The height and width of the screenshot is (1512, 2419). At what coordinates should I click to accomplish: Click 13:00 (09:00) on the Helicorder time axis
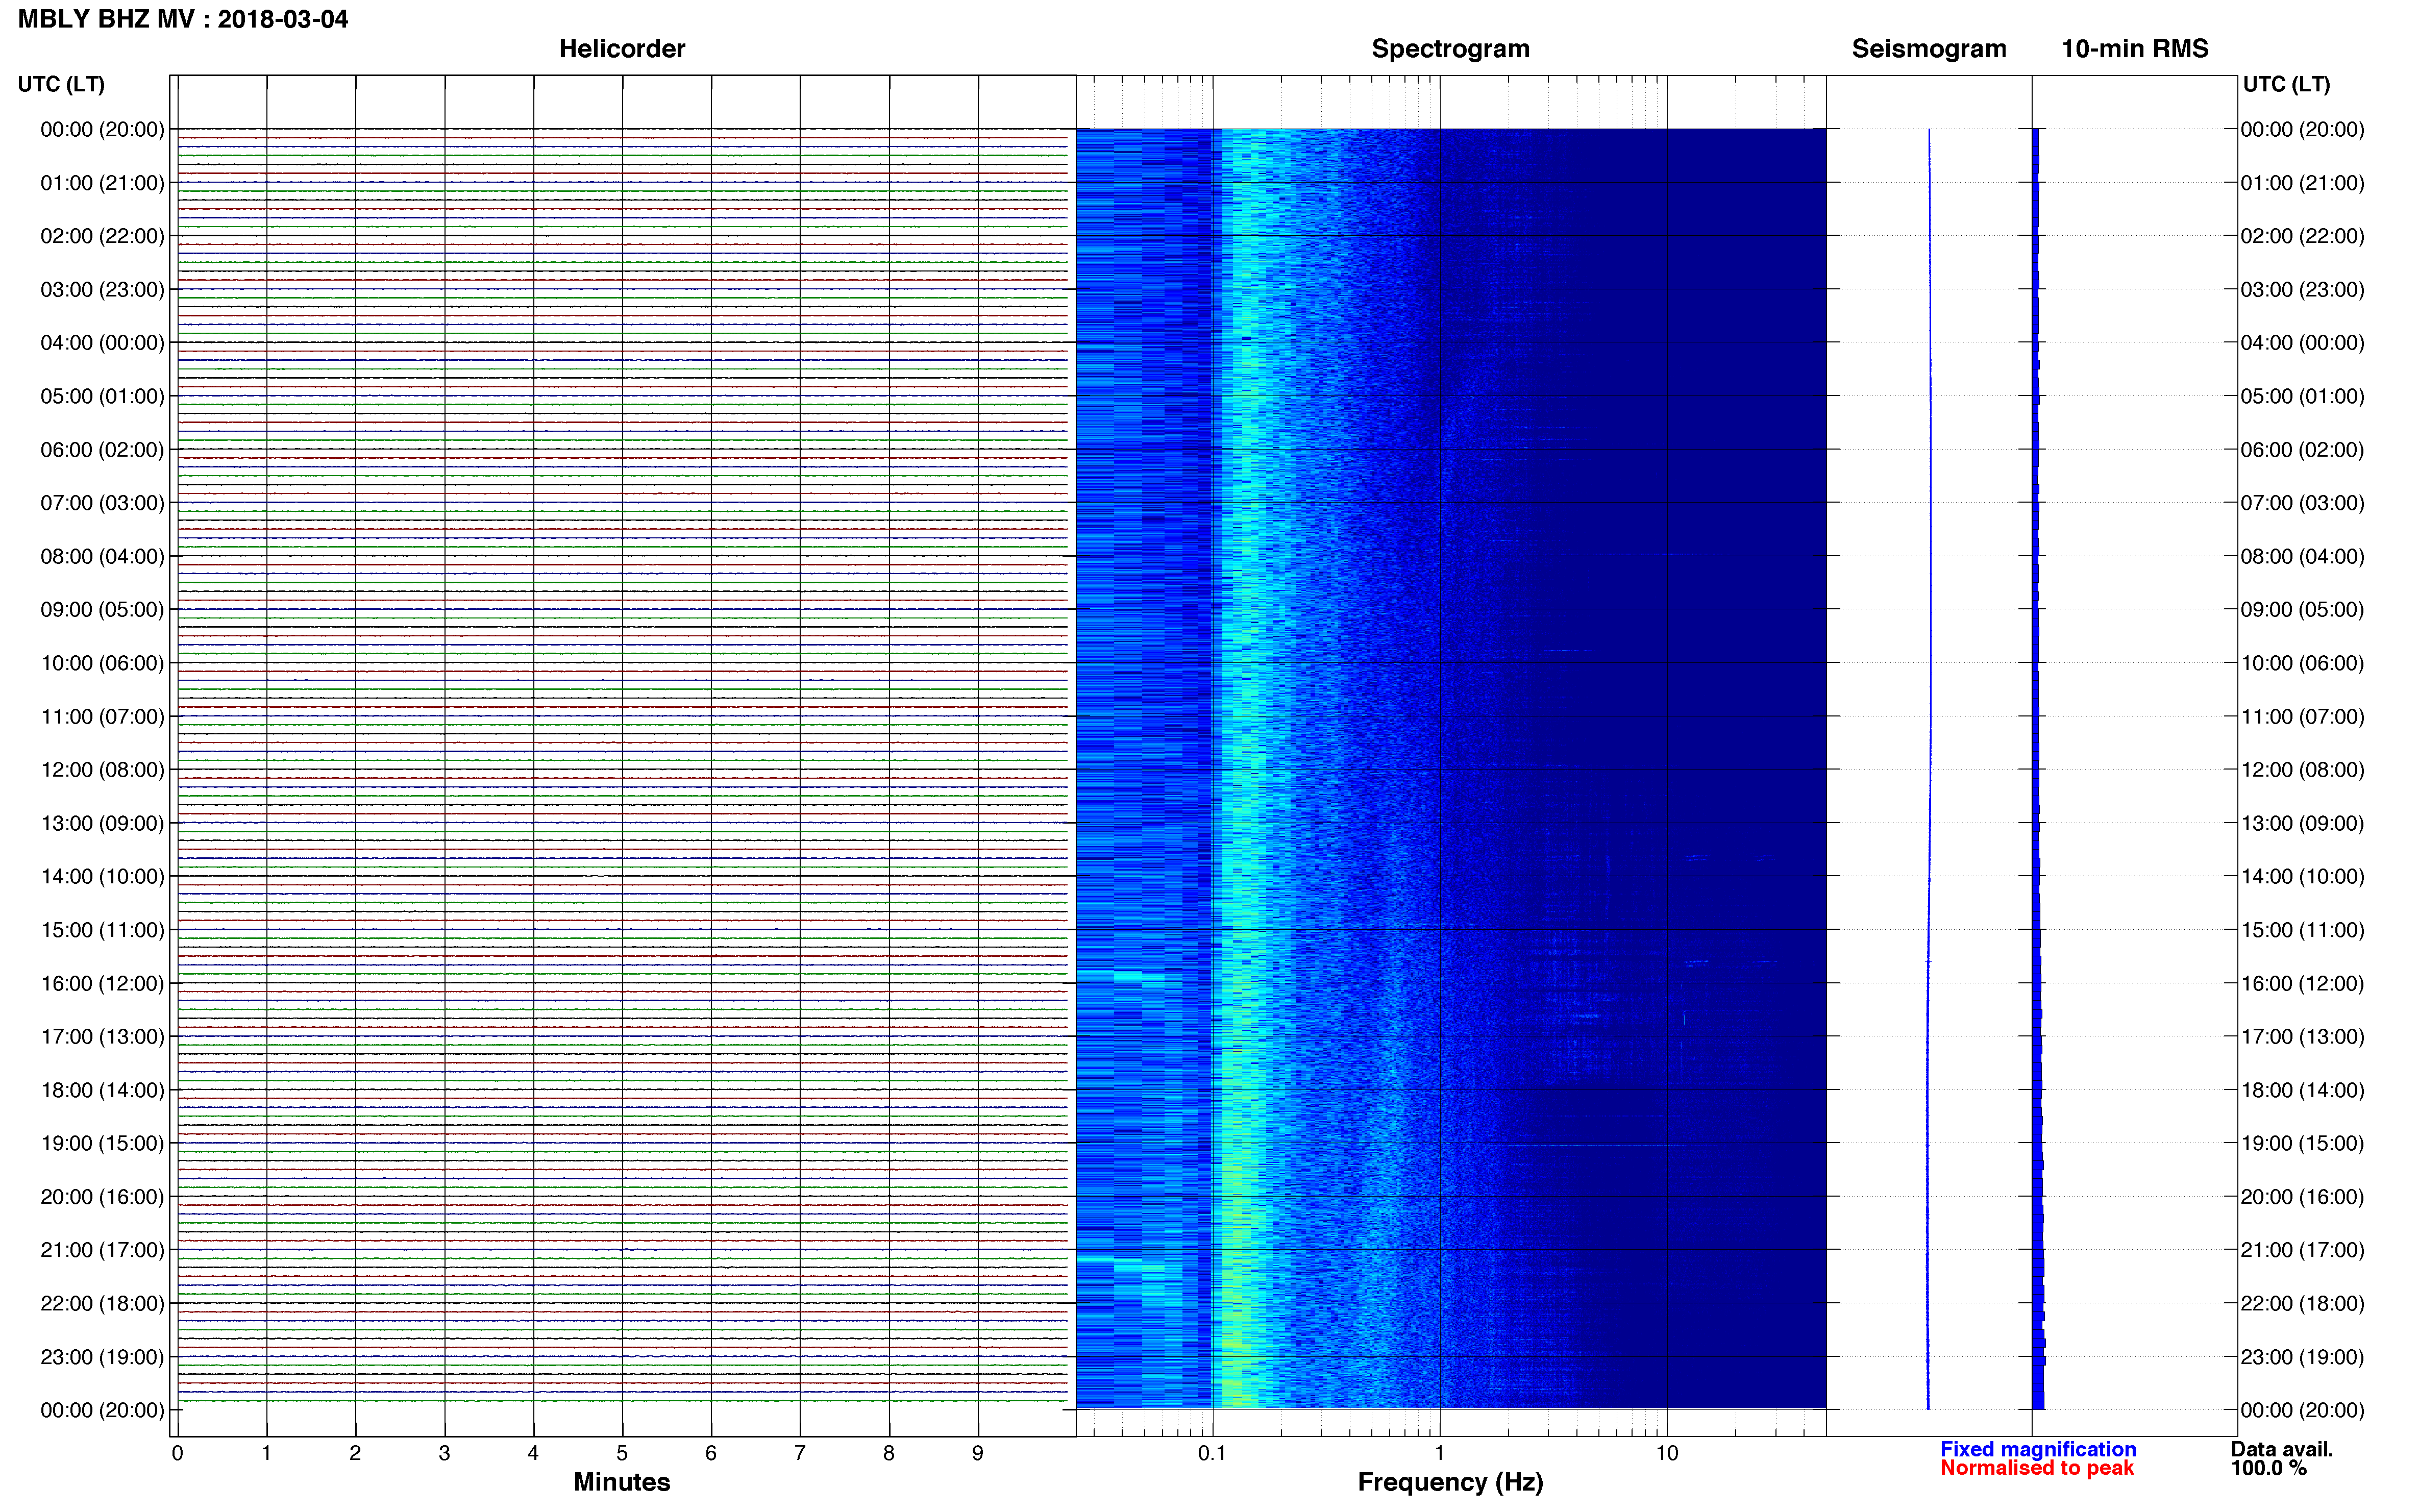coord(102,824)
